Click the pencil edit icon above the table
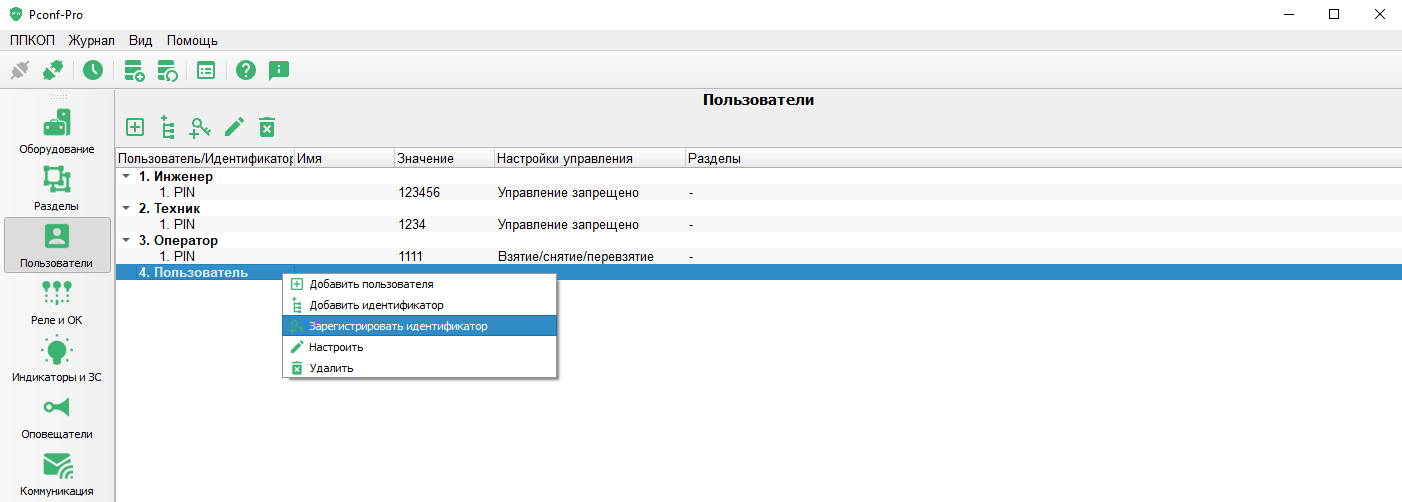Viewport: 1402px width, 502px height. click(x=234, y=127)
